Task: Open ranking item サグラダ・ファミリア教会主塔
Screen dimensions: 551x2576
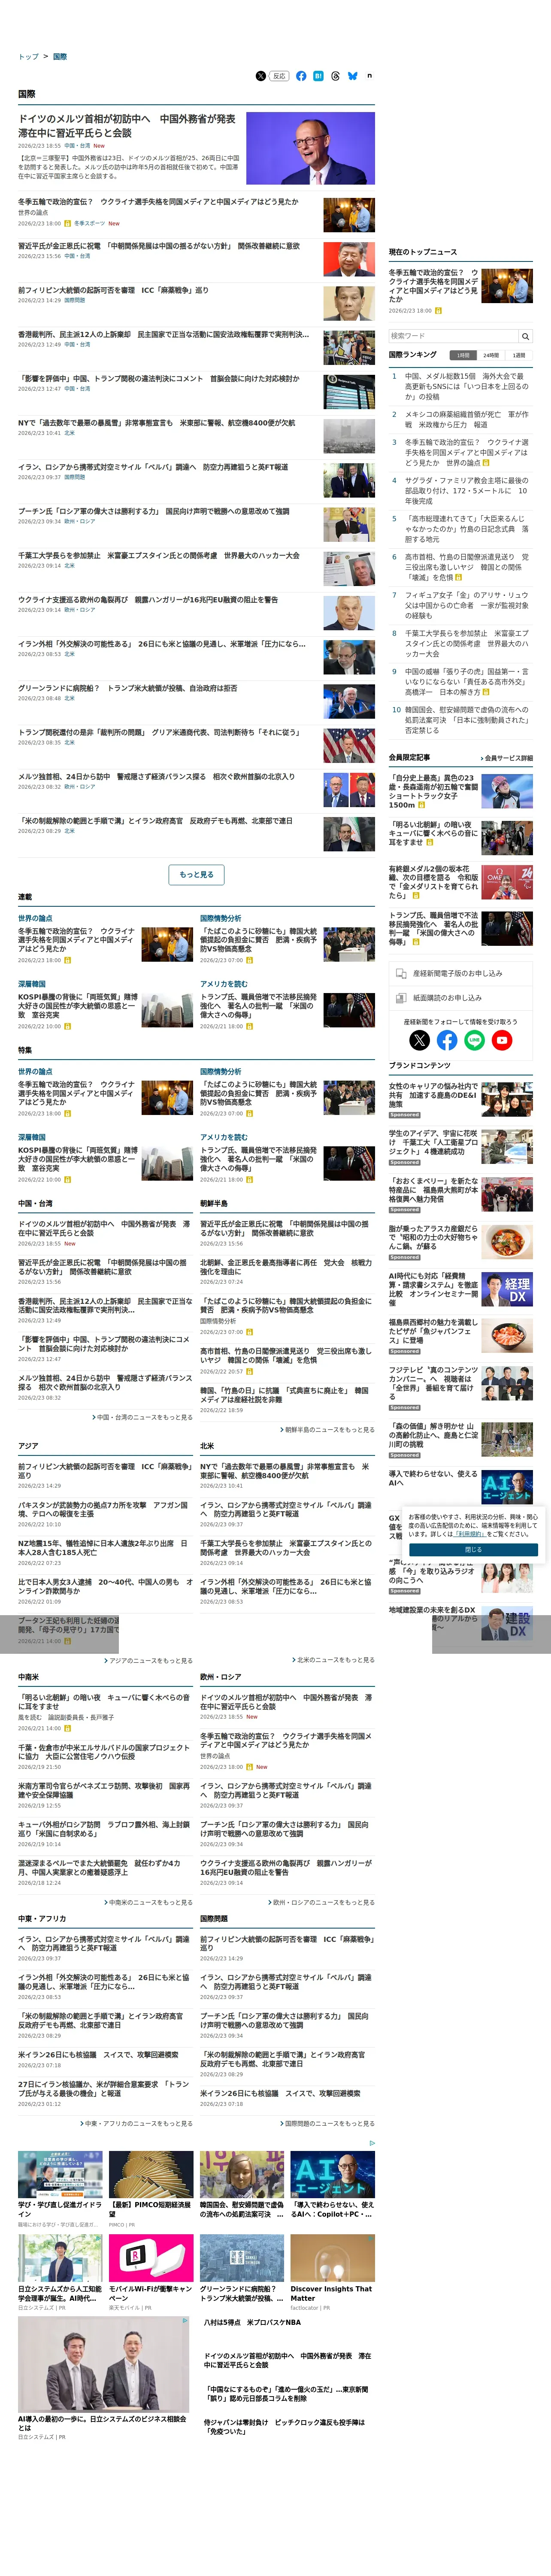Action: (x=467, y=491)
